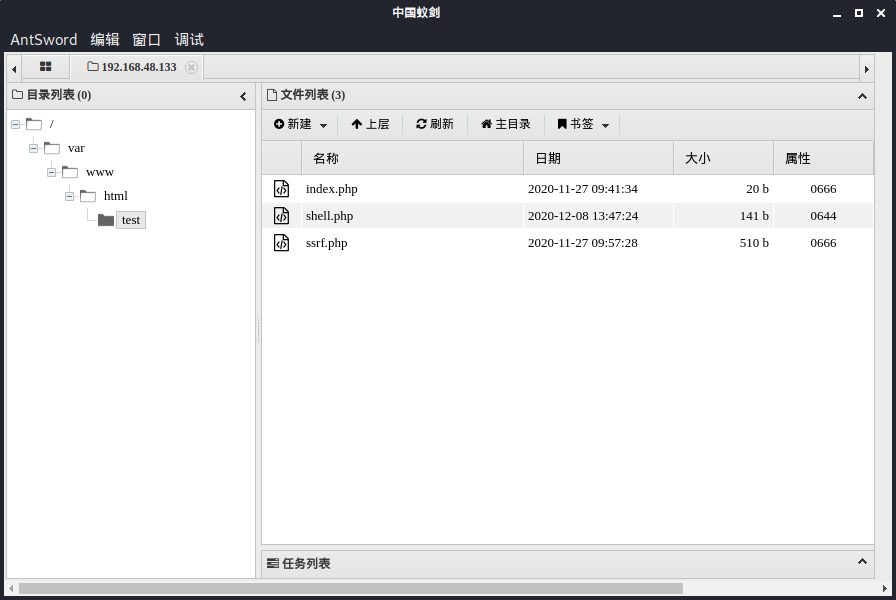Image resolution: width=896 pixels, height=600 pixels.
Task: Select the ssrf.php file name
Action: (x=326, y=243)
